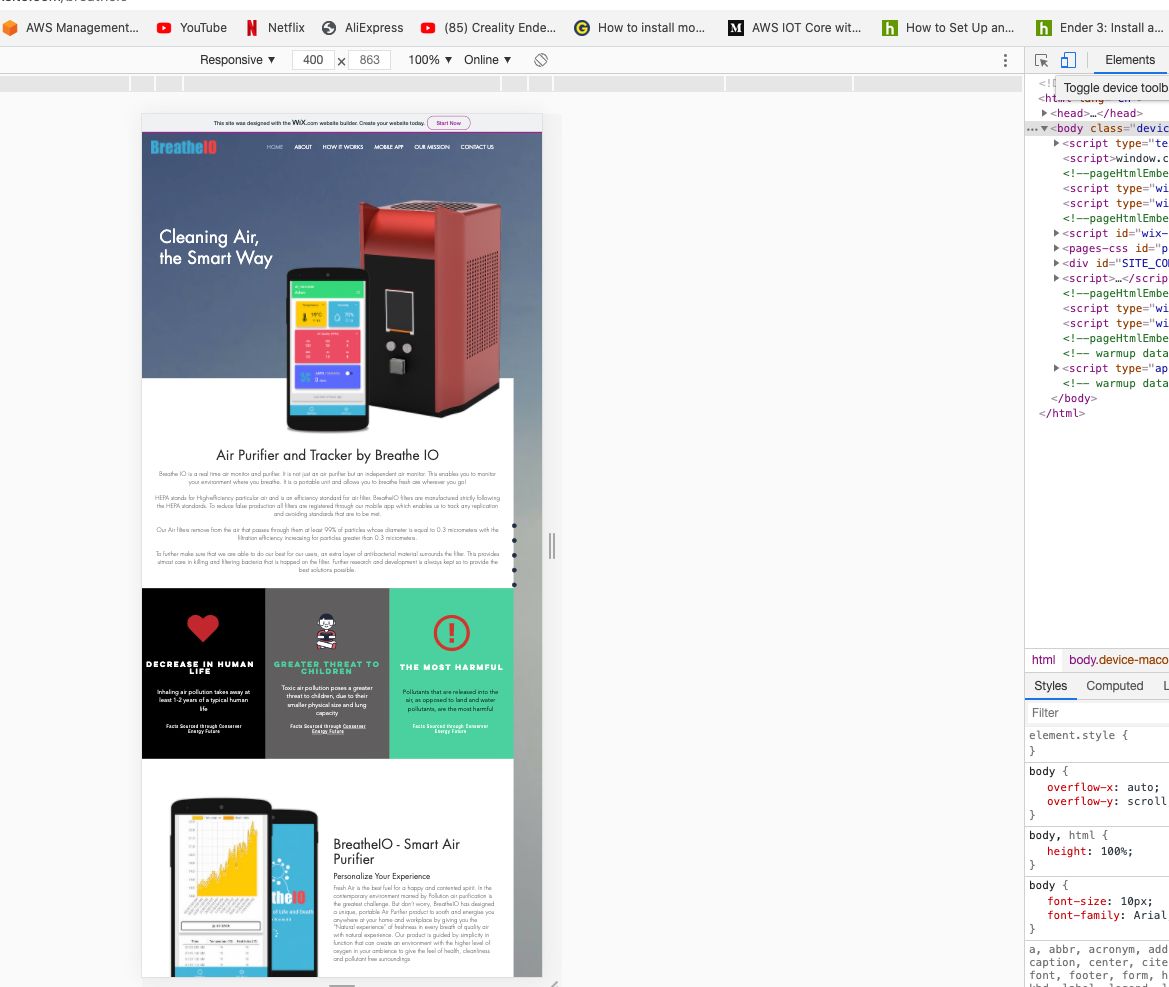Click 'BreatheIO - Smart Air Purifier' heading

click(x=397, y=851)
